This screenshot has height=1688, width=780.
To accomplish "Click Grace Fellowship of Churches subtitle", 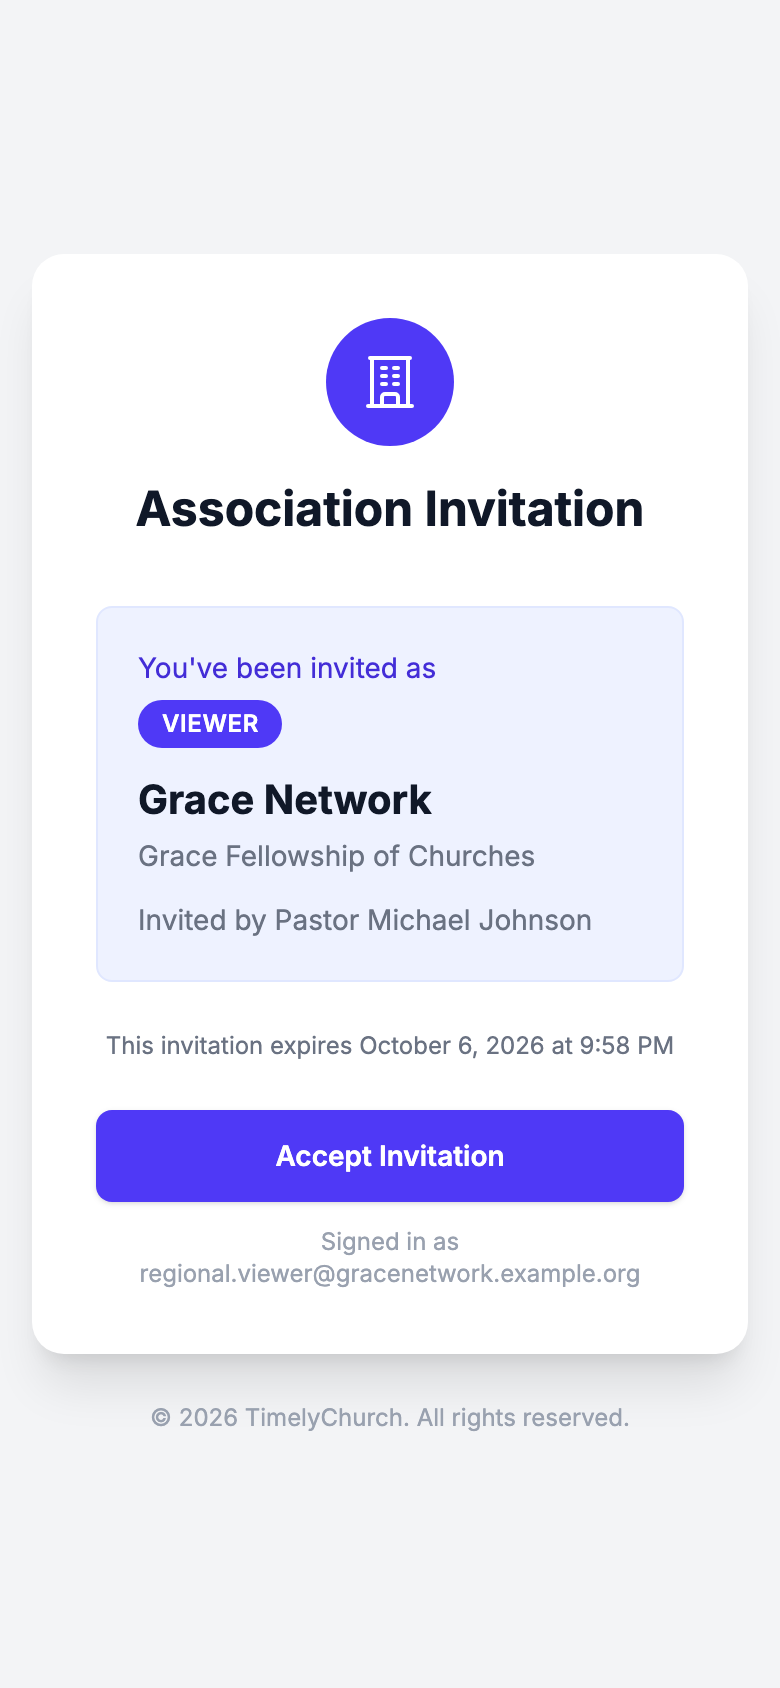I will [x=336, y=857].
